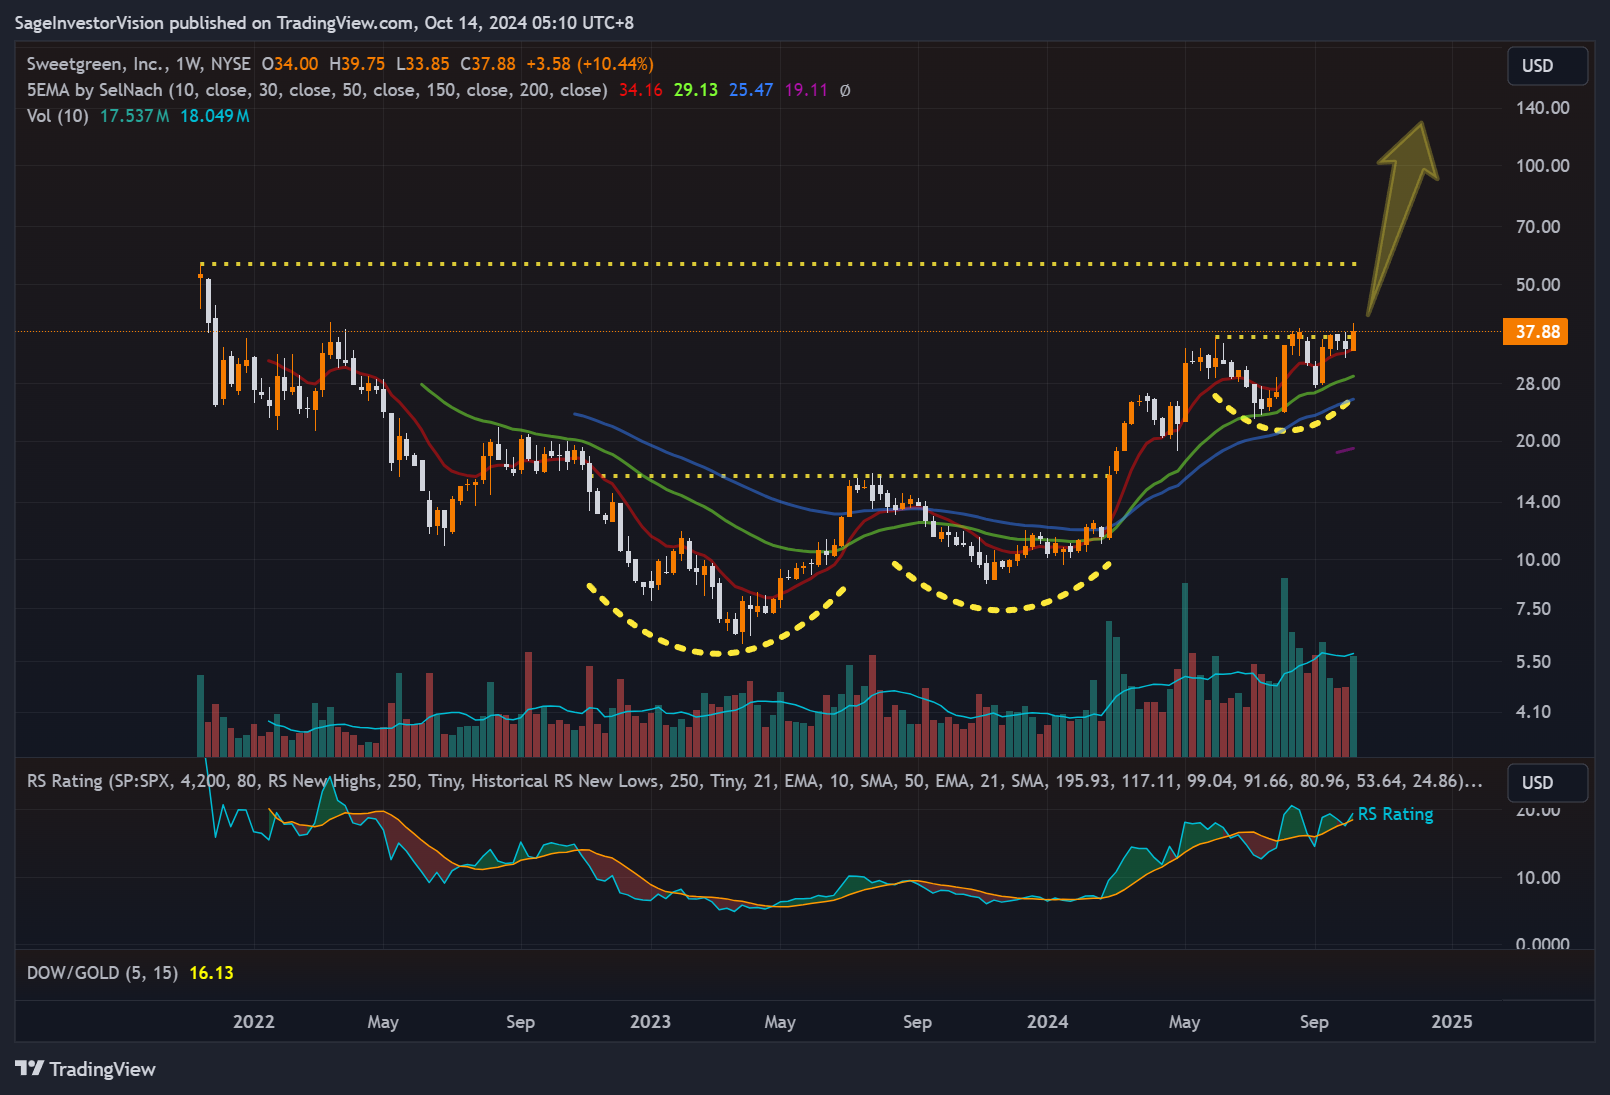This screenshot has height=1095, width=1610.
Task: Click the volume average value 18.049M
Action: pos(215,116)
